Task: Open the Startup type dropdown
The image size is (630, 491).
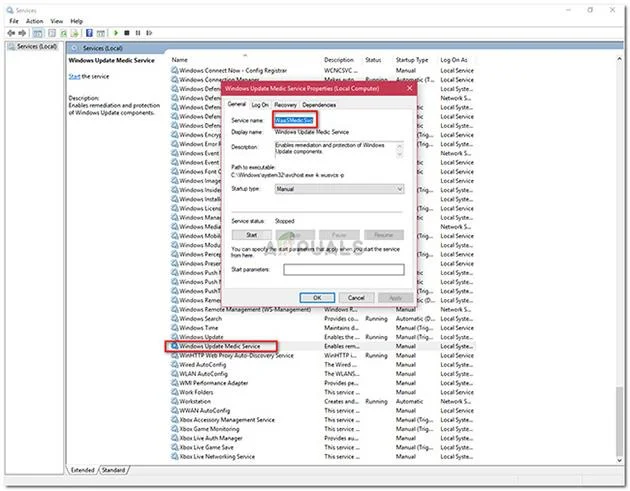Action: pos(339,189)
